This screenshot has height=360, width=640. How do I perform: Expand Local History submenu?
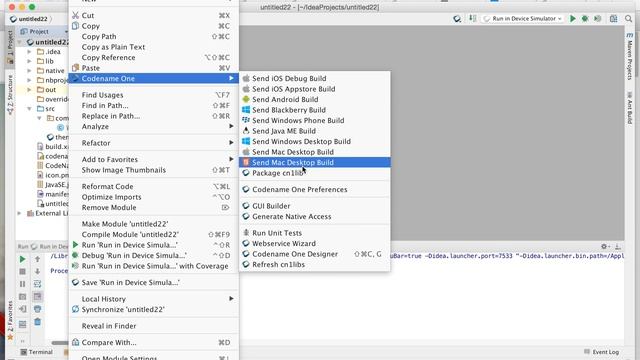[153, 299]
